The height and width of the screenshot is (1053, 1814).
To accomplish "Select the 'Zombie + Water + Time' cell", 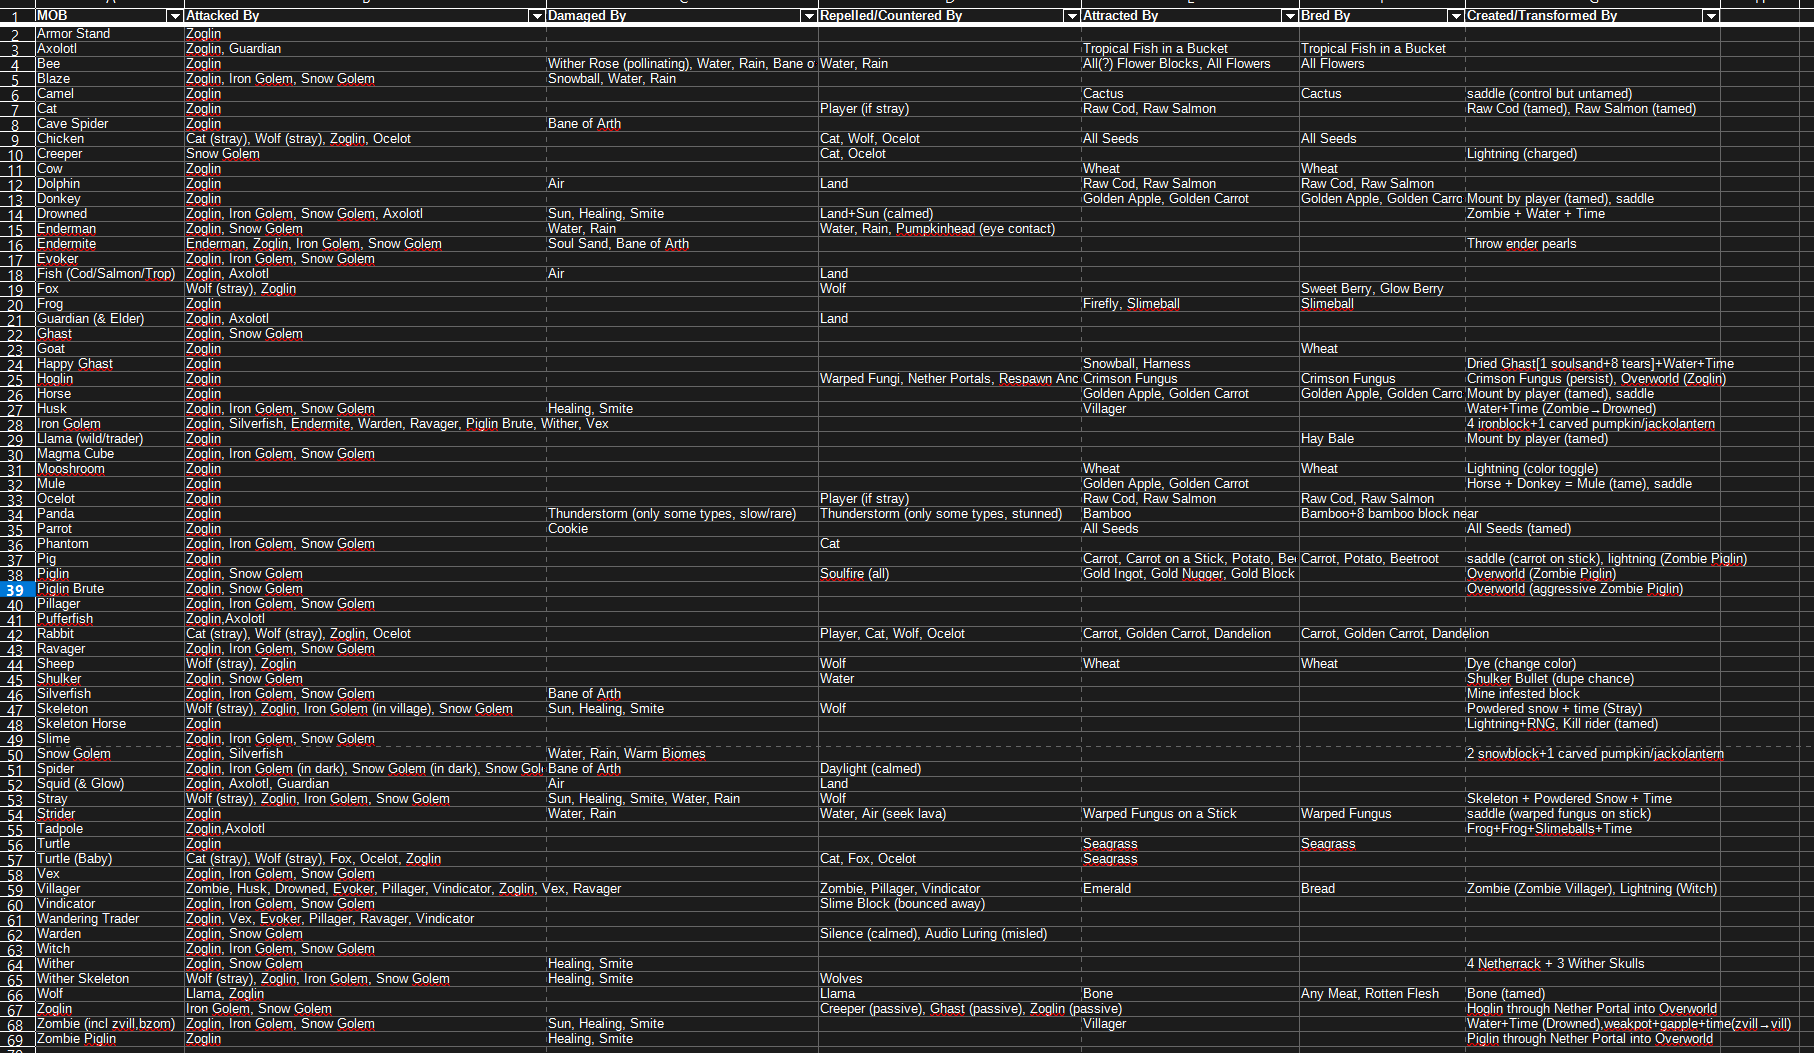I will click(x=1592, y=214).
